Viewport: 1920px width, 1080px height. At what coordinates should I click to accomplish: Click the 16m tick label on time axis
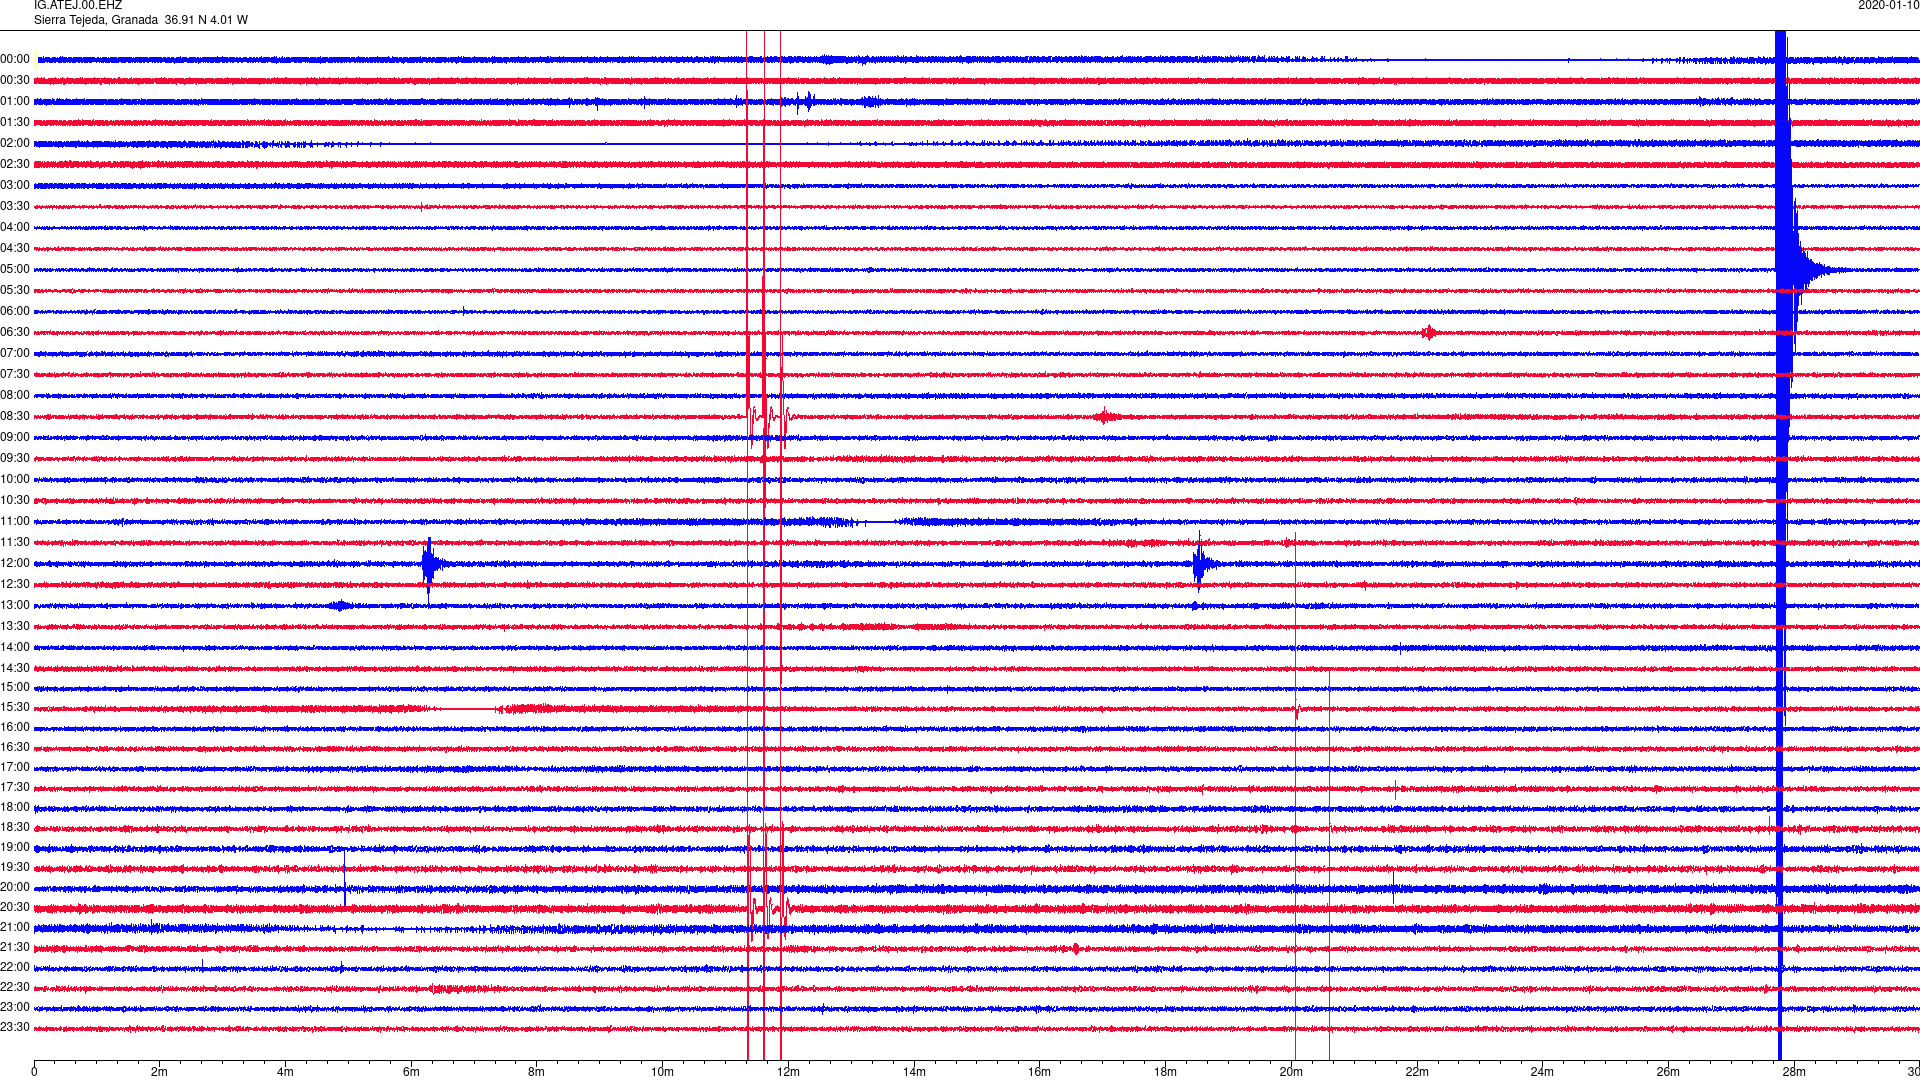click(x=1039, y=1072)
